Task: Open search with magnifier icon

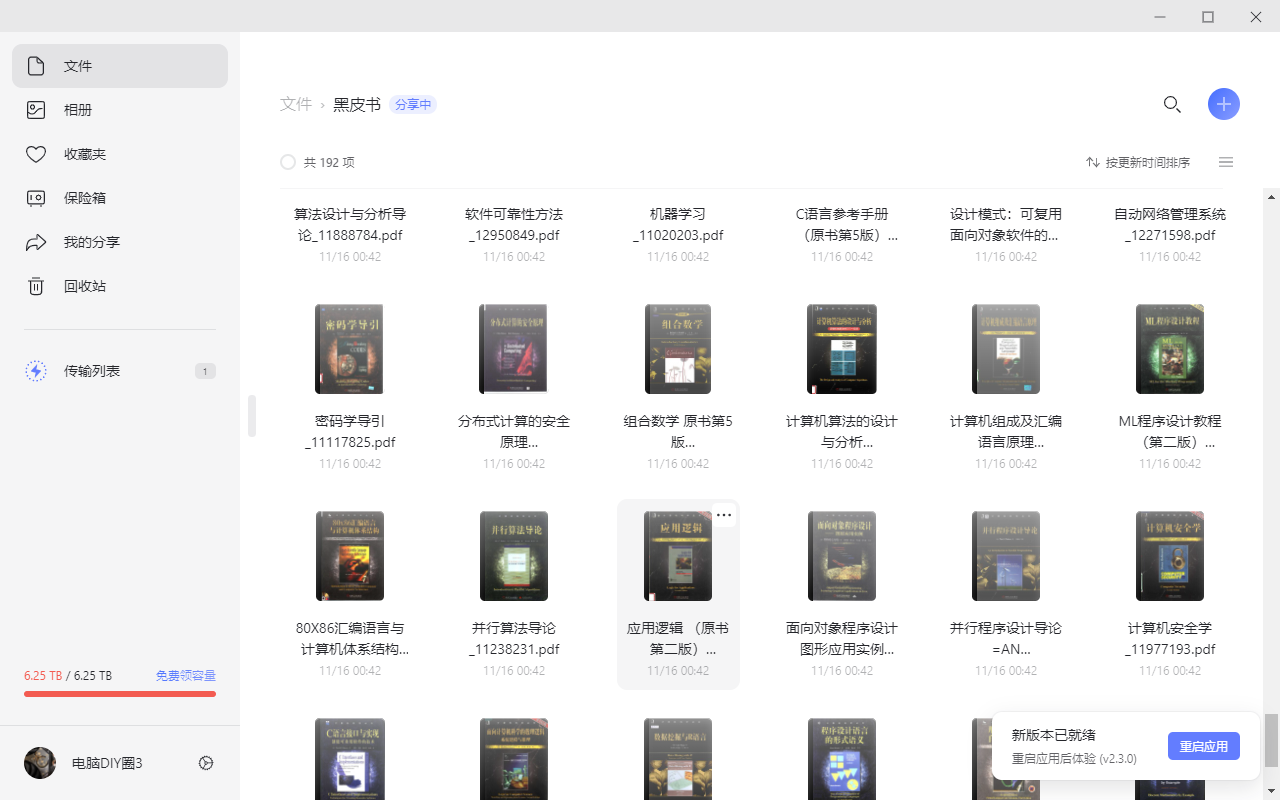Action: pyautogui.click(x=1172, y=104)
